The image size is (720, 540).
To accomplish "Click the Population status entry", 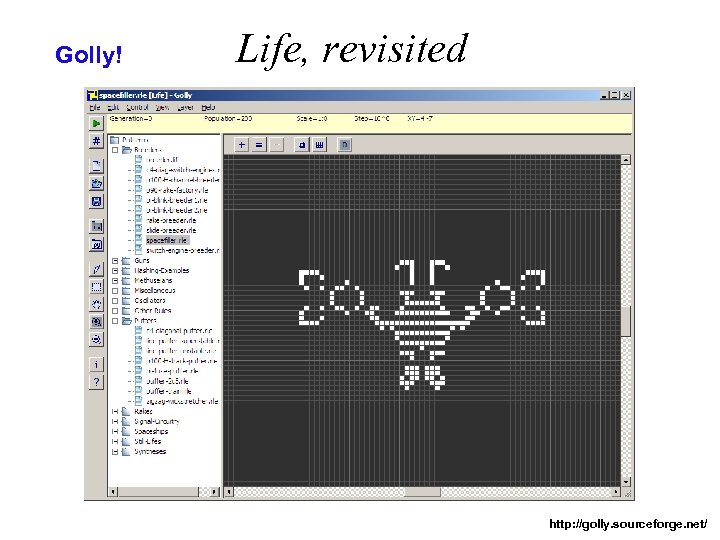I will [228, 118].
